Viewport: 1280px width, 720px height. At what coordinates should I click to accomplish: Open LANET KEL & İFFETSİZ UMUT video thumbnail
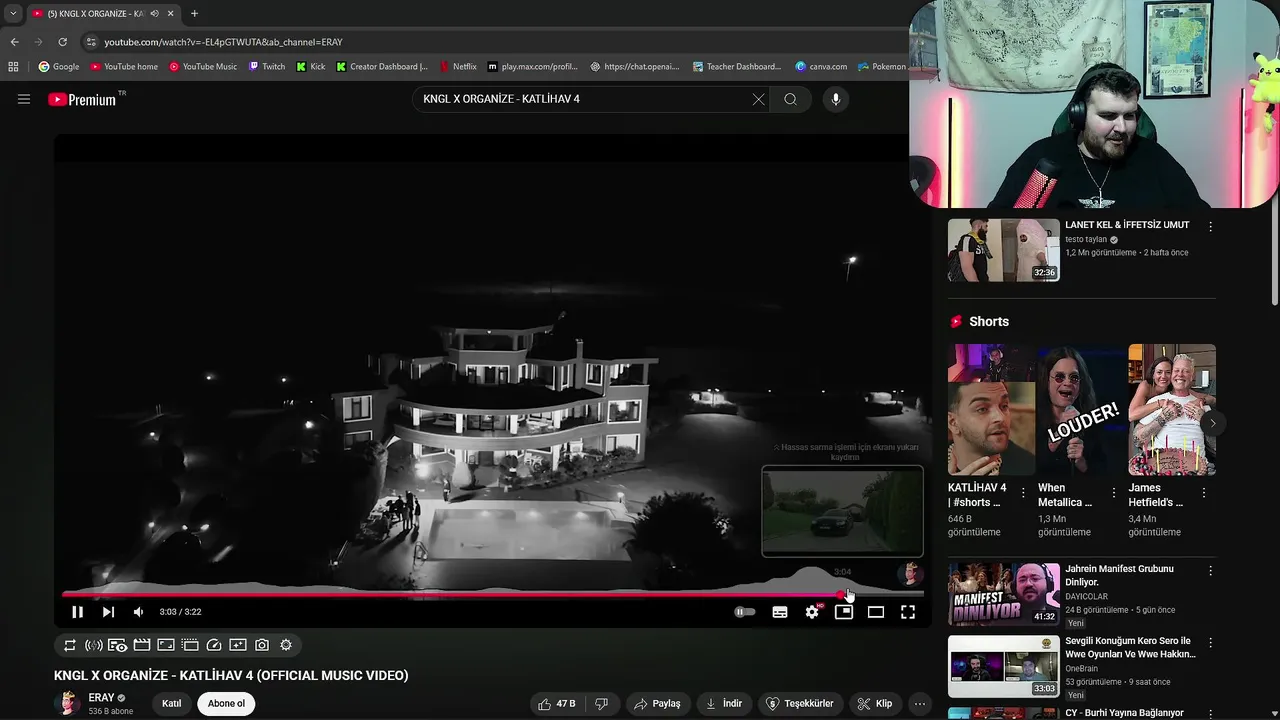(1003, 250)
